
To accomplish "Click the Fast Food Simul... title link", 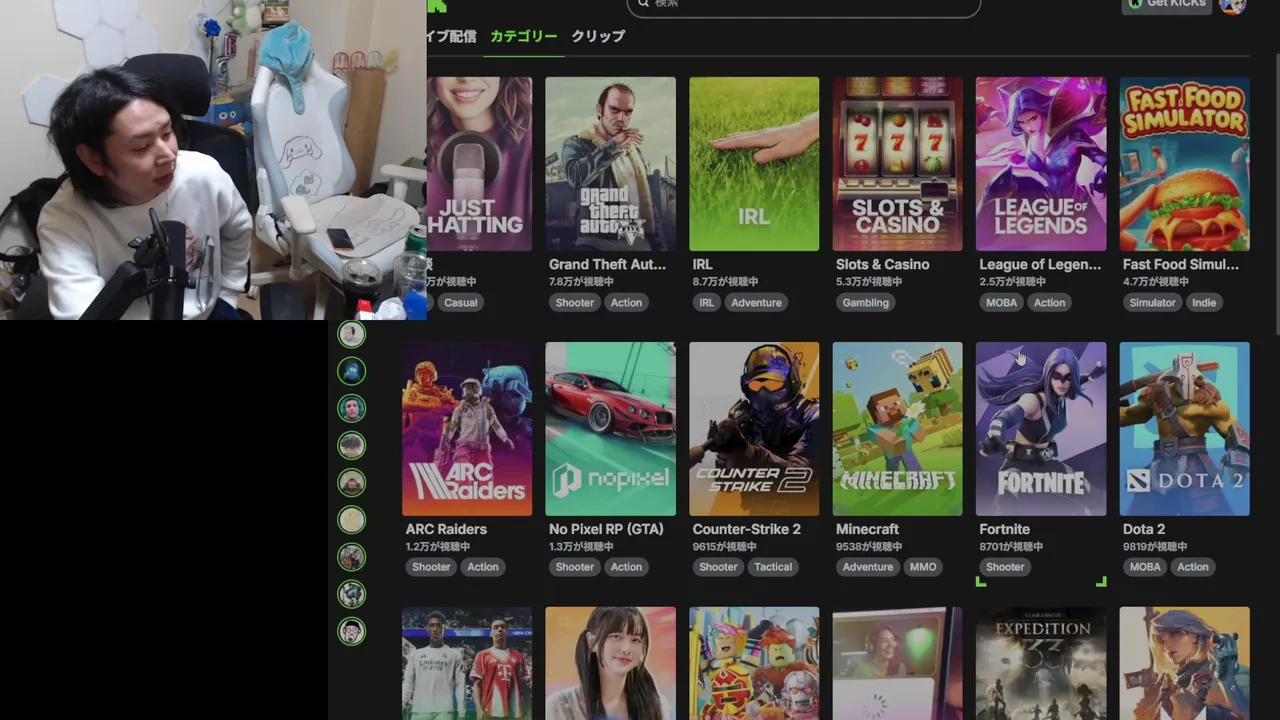I will click(x=1181, y=264).
